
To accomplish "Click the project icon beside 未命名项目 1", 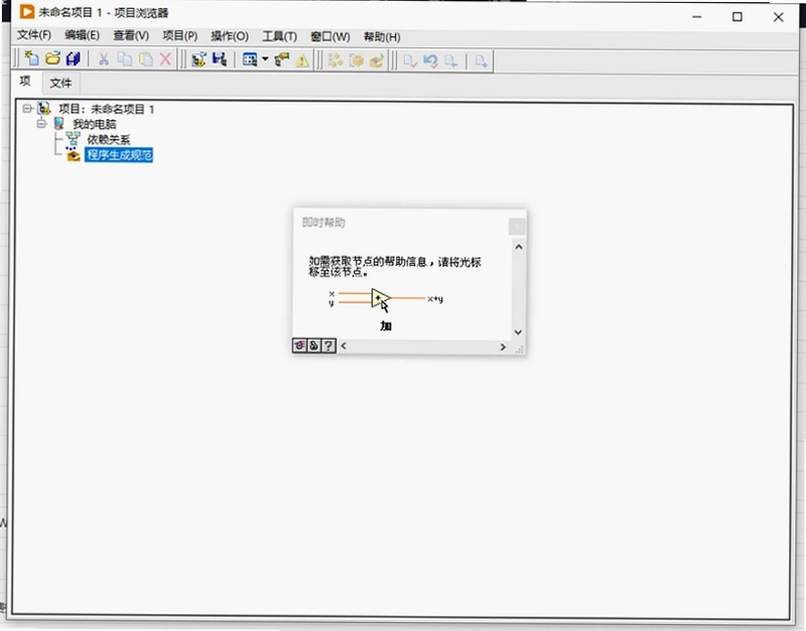I will [x=44, y=108].
